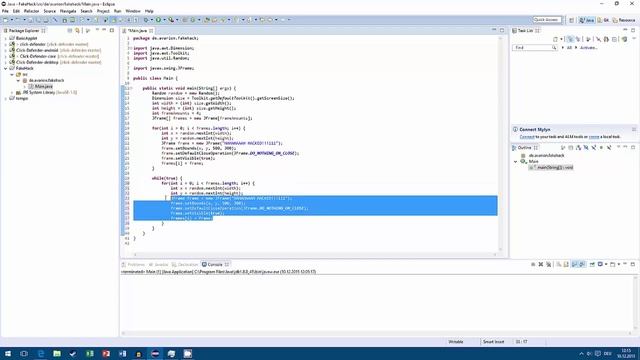Open the Open Perspective icon
640x360 pixels.
pyautogui.click(x=571, y=20)
